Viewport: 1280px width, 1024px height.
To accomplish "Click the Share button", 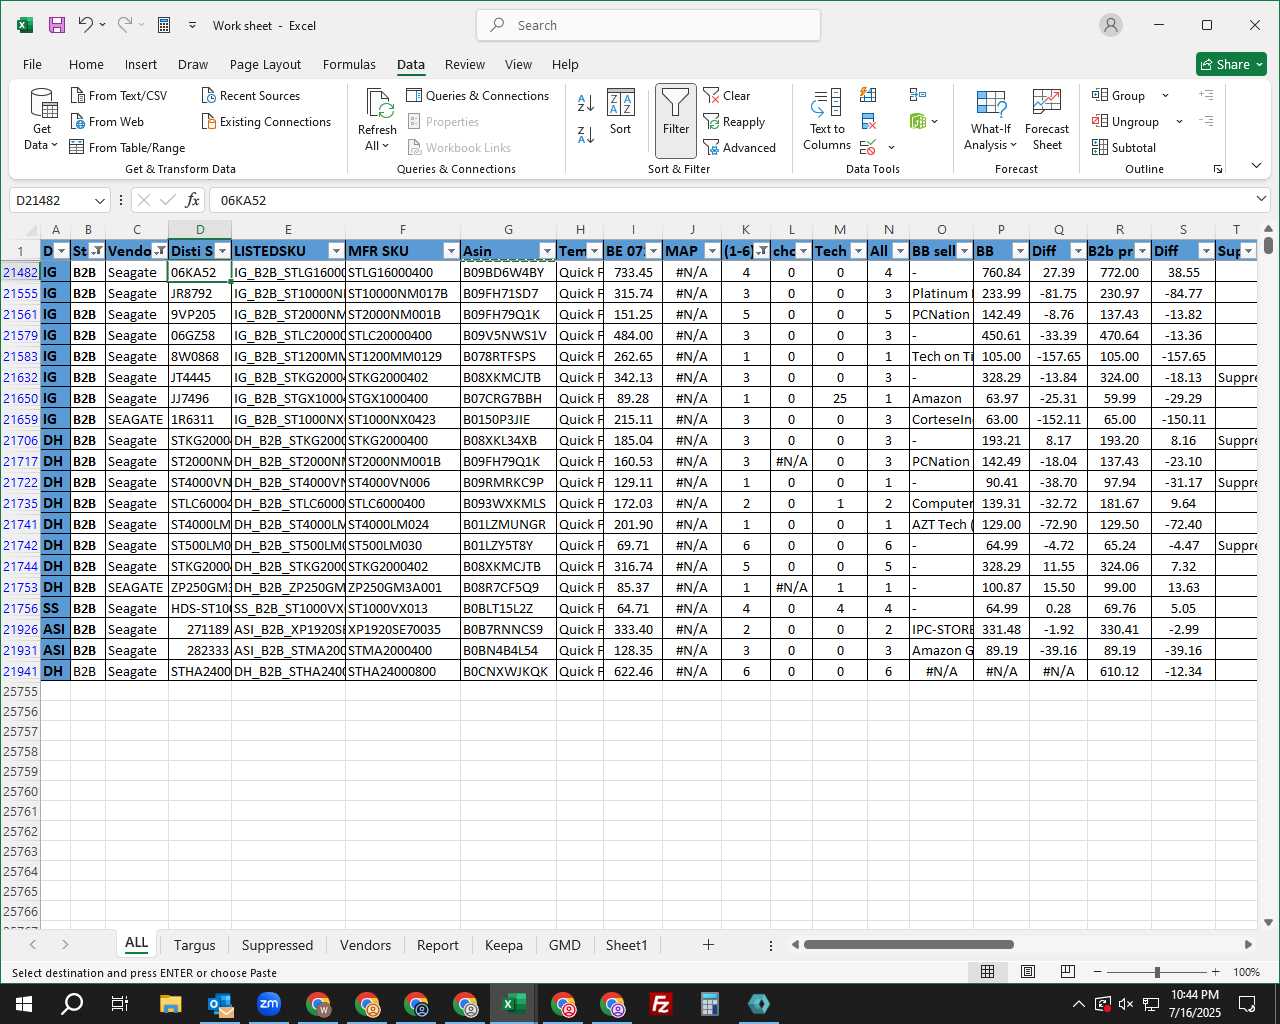I will [1232, 64].
